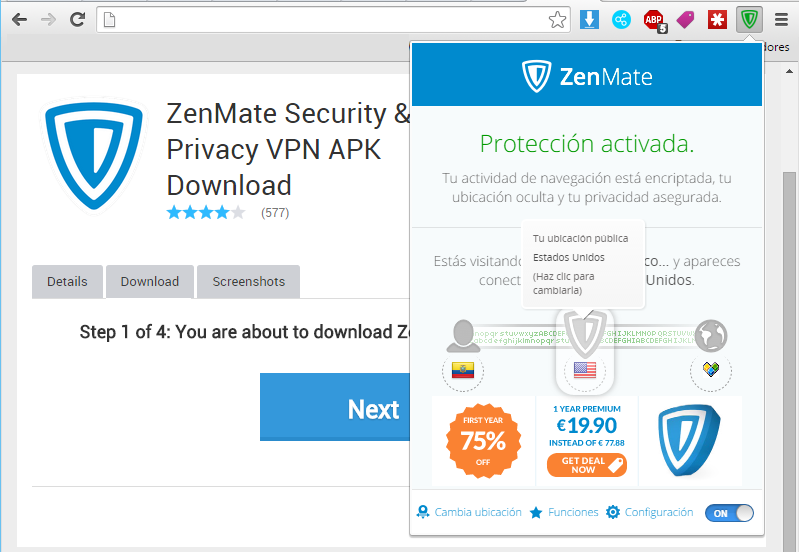Screen dimensions: 799x552
Task: Open Funciones link in the ZenMate popup
Action: [x=564, y=512]
